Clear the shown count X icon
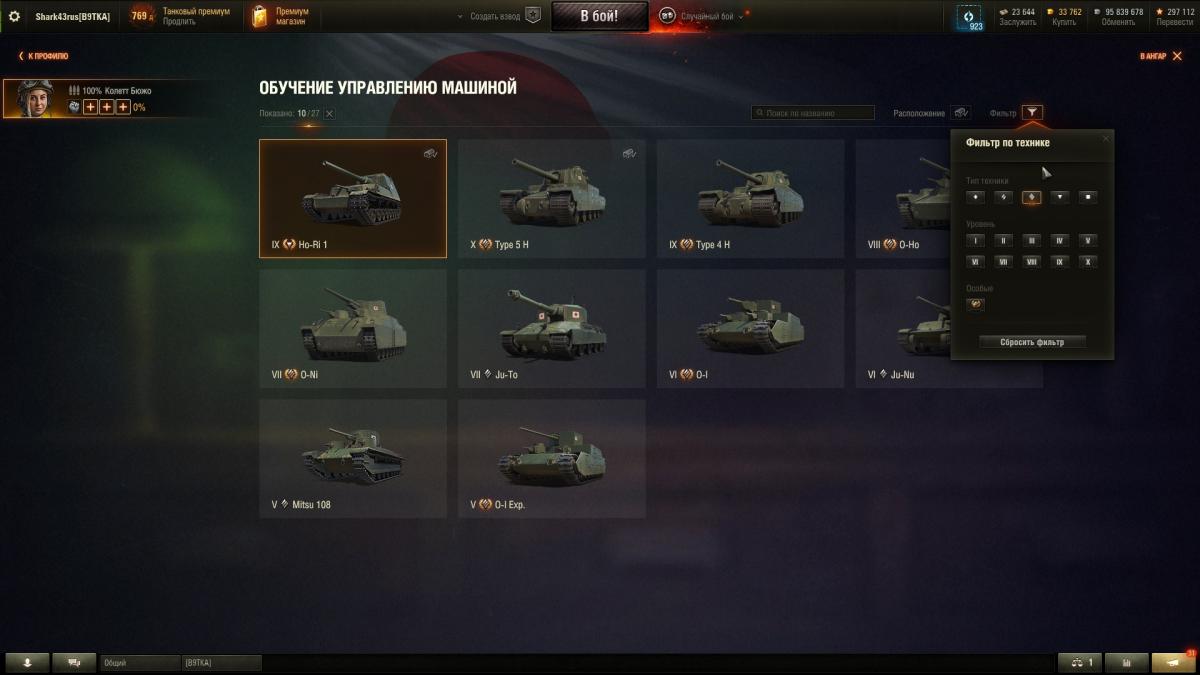 tap(329, 114)
